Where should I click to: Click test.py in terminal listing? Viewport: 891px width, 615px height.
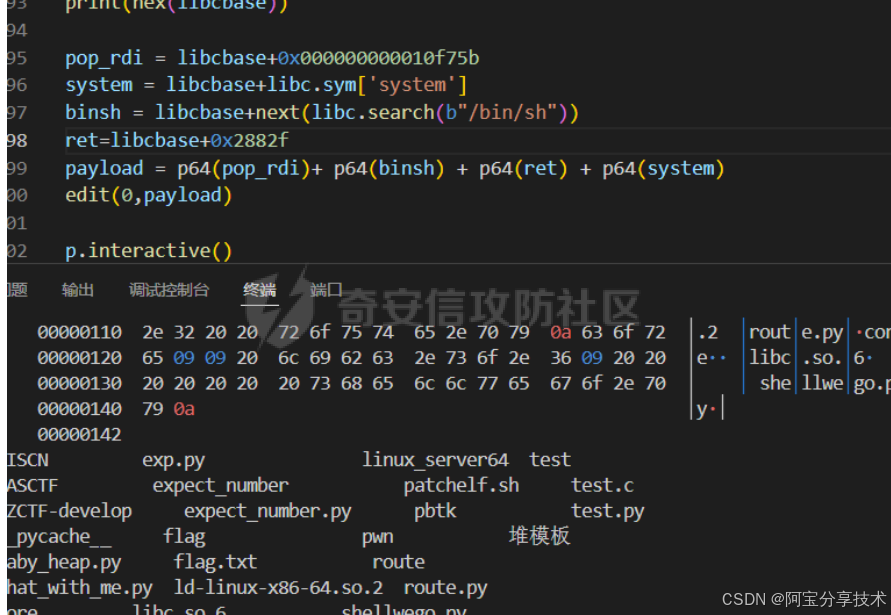(607, 512)
